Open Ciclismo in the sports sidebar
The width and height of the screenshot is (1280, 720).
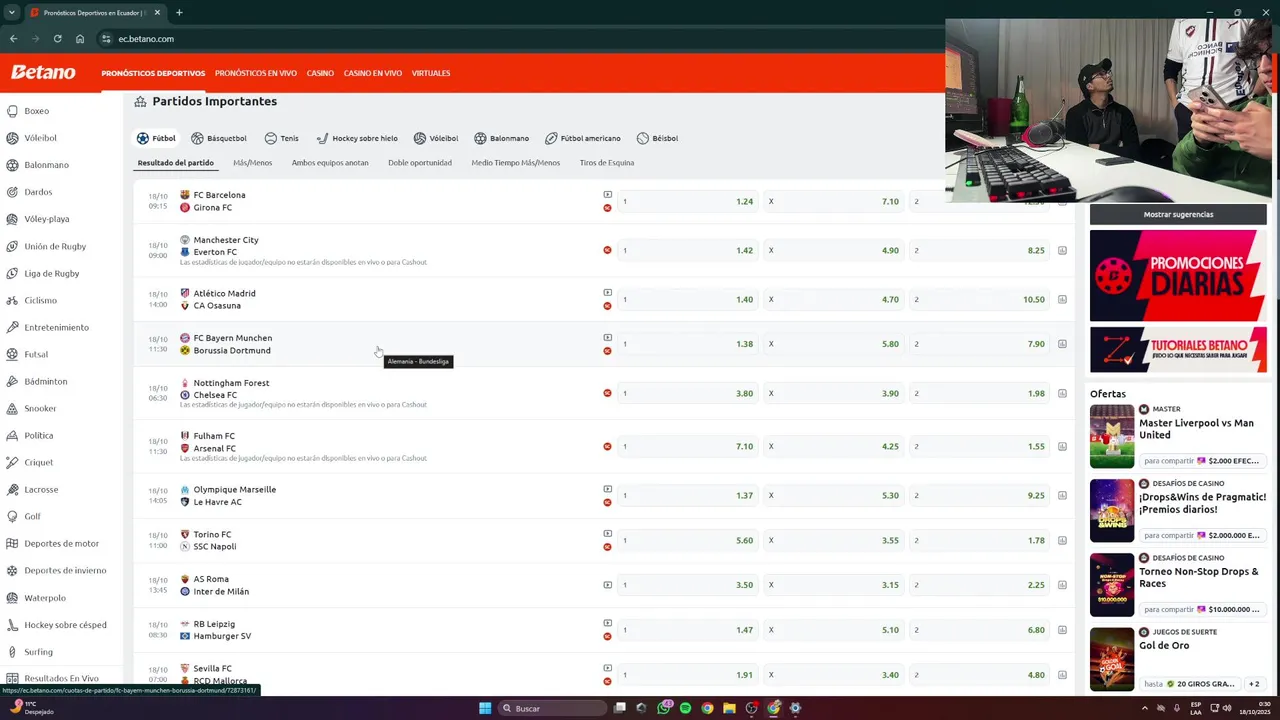pyautogui.click(x=40, y=300)
